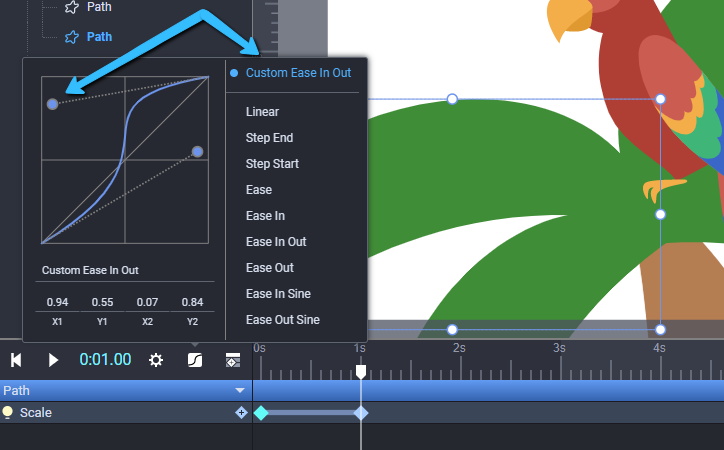
Task: Select the Scale keyframe at 1s
Action: [361, 413]
